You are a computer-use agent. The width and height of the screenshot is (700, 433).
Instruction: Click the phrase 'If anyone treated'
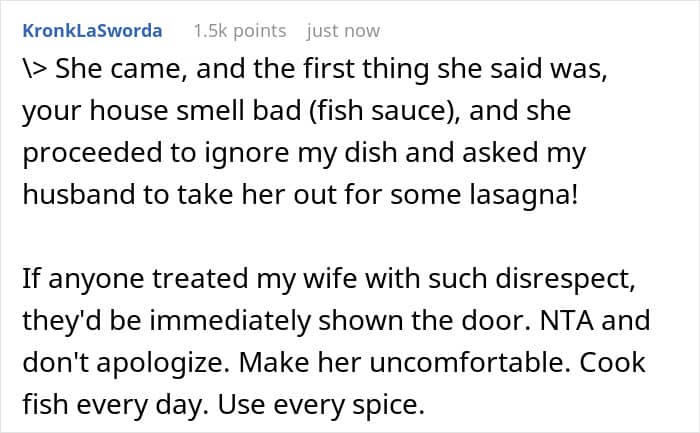[x=134, y=279]
